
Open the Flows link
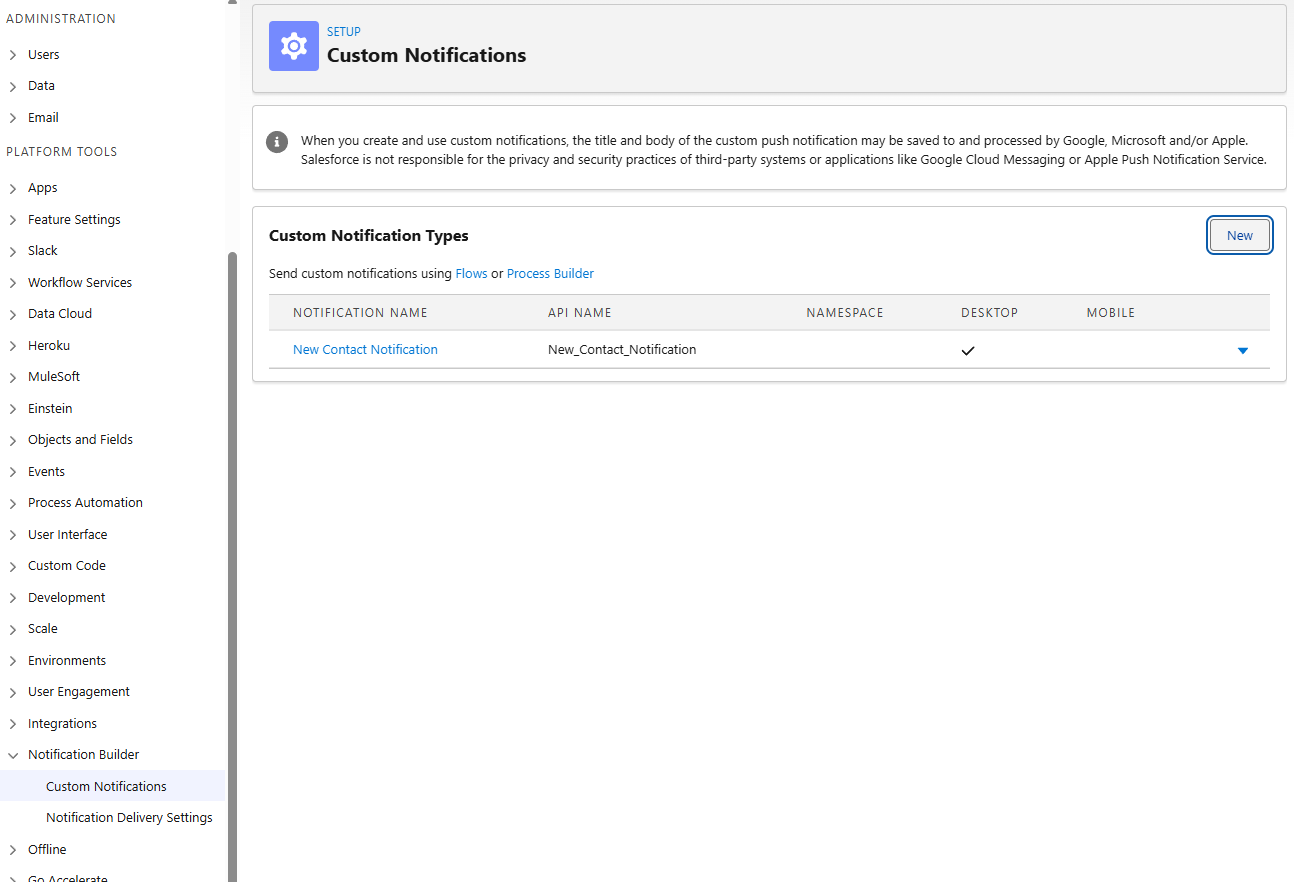pos(471,273)
